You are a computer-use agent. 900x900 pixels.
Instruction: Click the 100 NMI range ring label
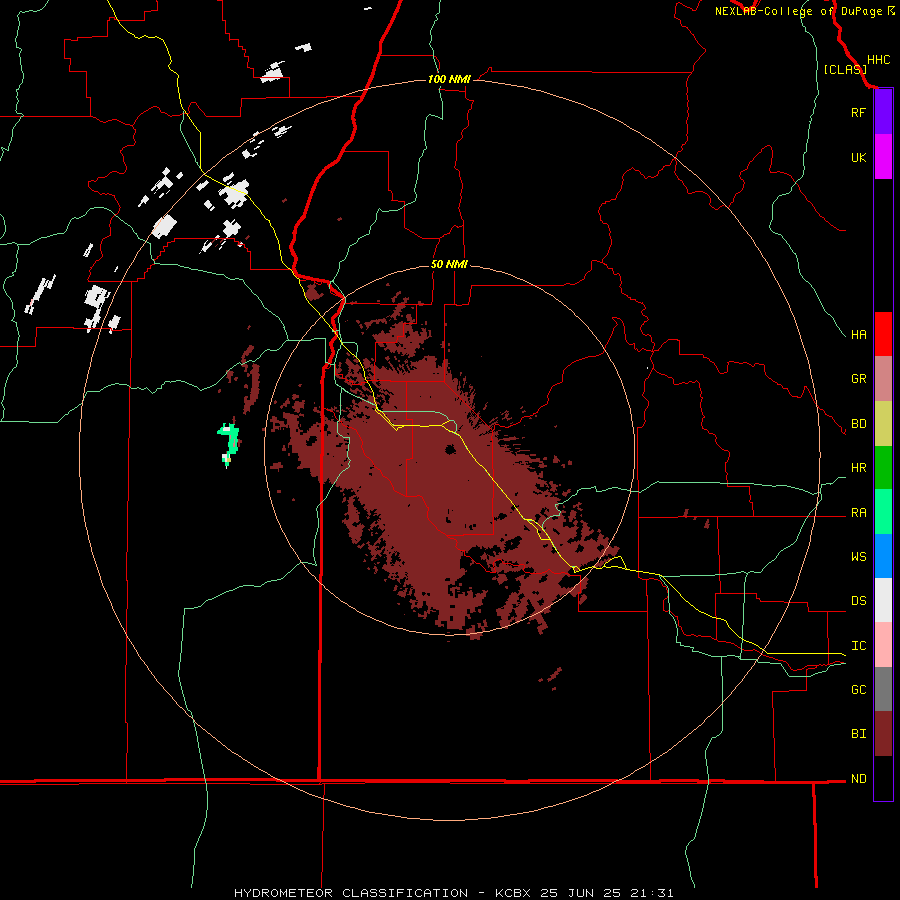[x=449, y=79]
